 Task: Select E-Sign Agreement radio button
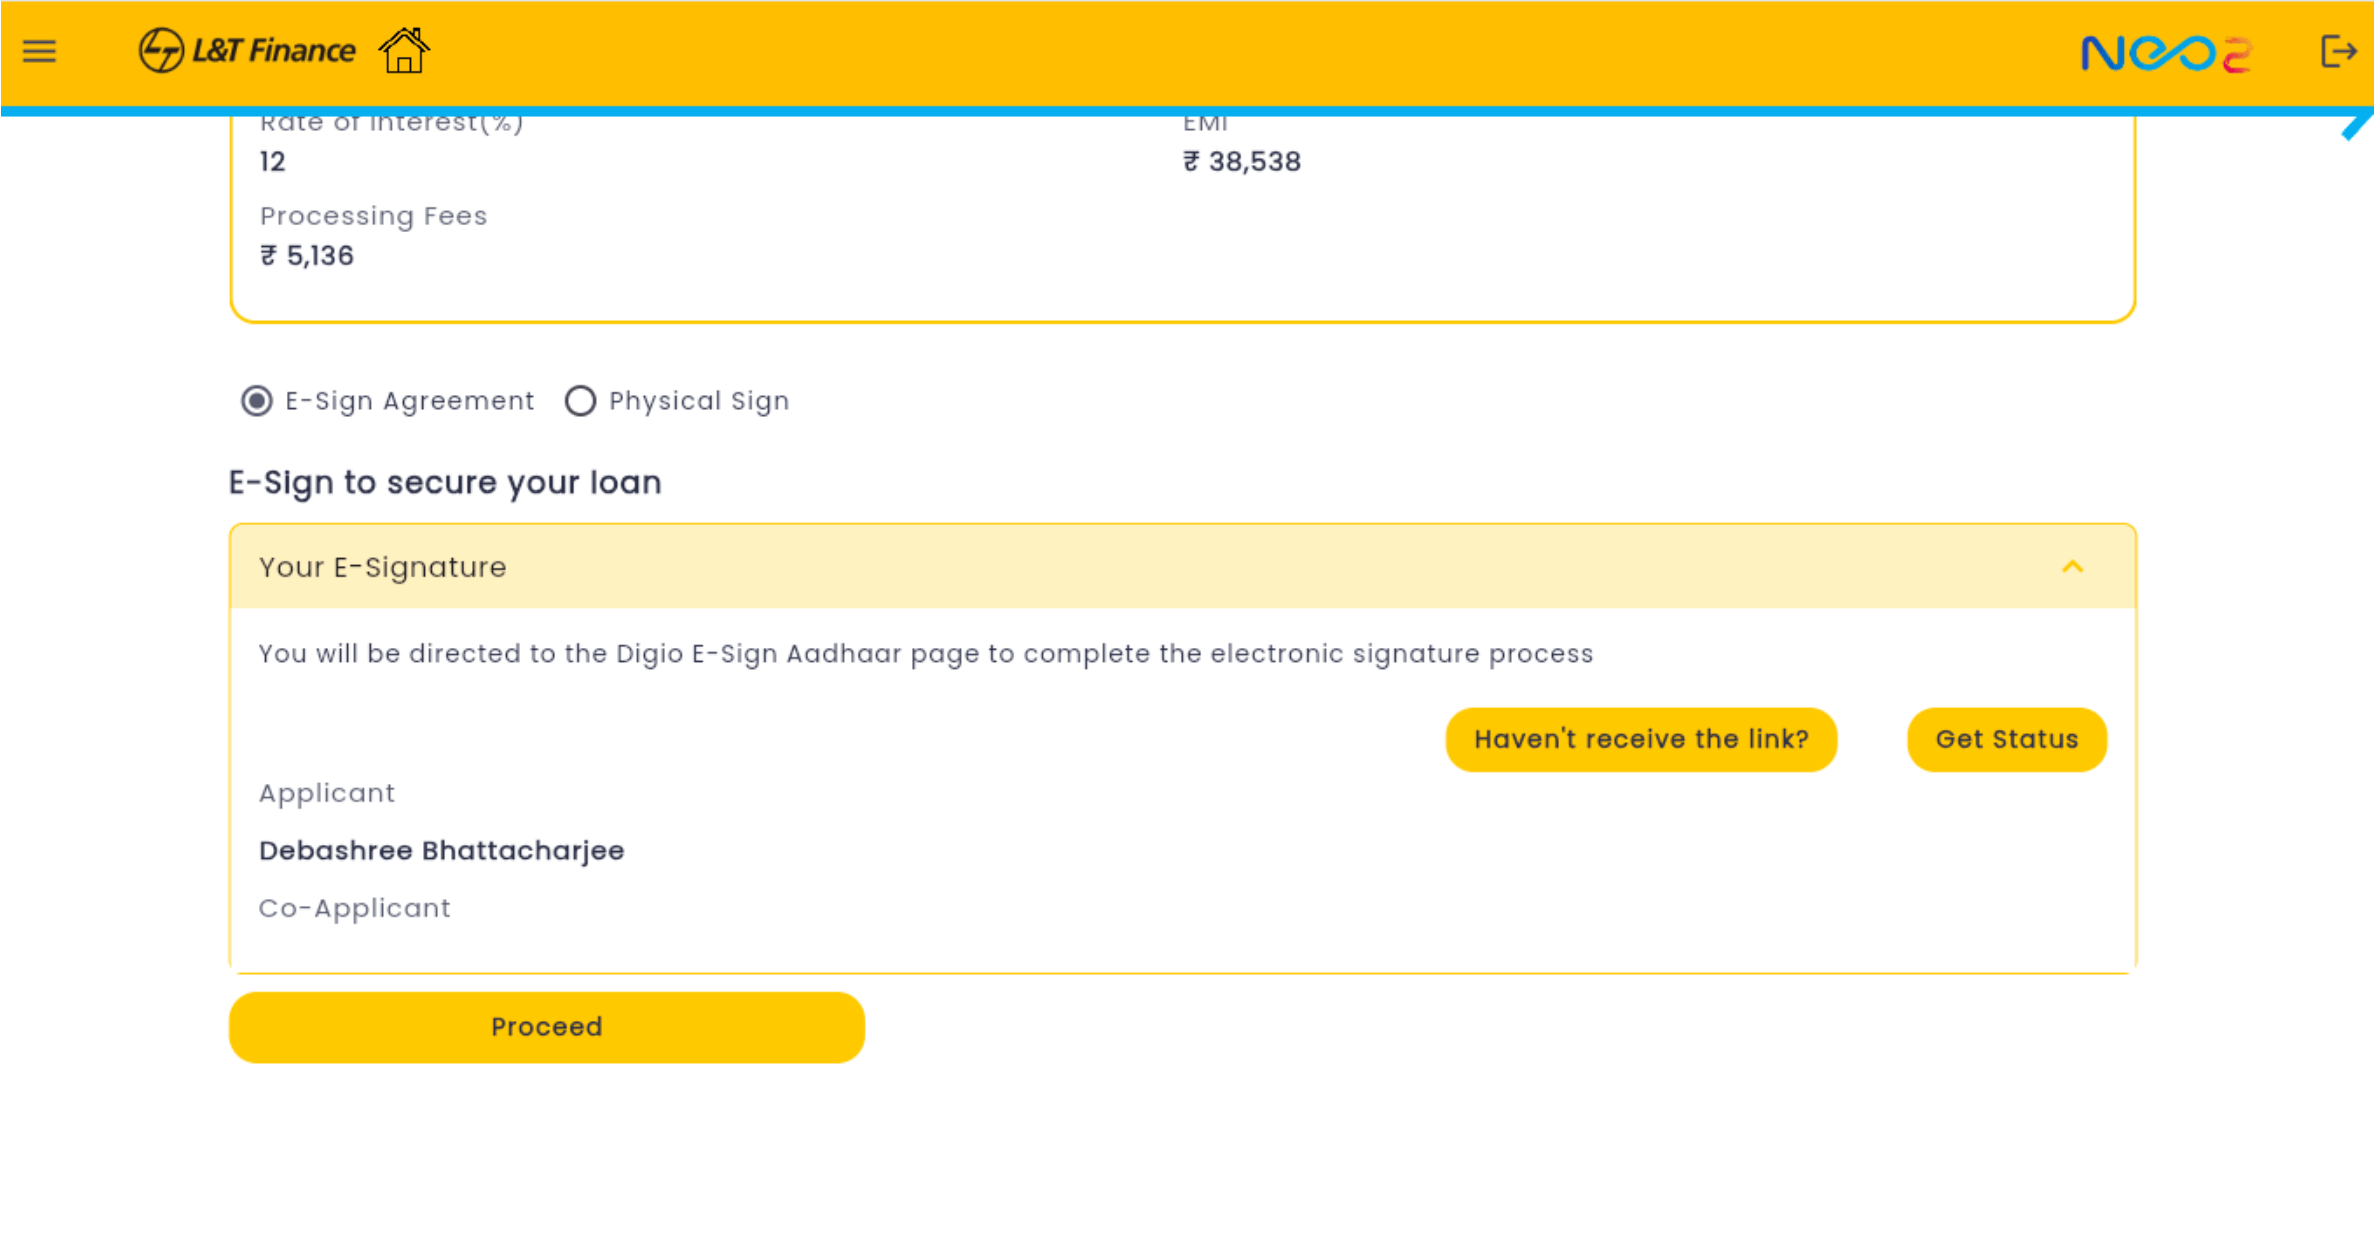click(x=257, y=401)
